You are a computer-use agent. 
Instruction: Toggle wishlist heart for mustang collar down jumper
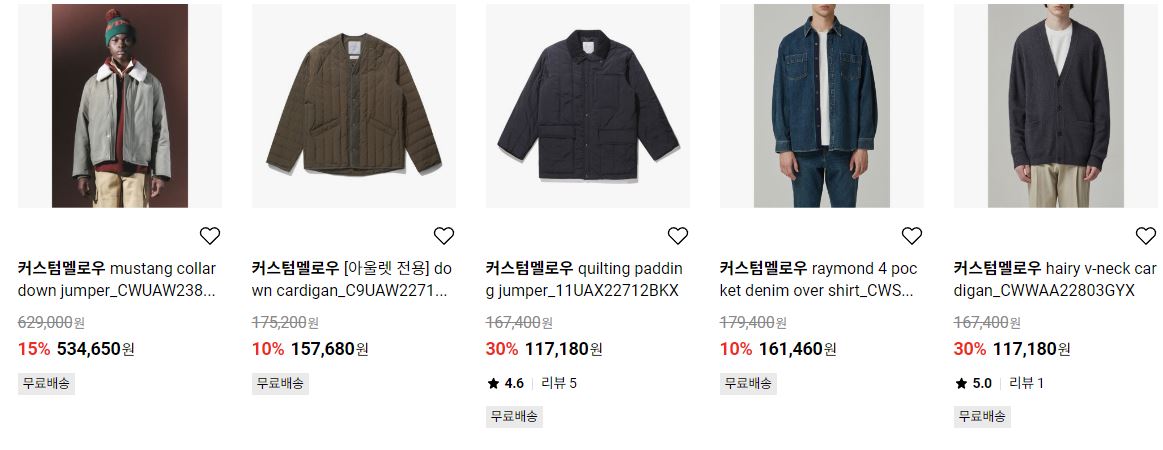coord(210,236)
